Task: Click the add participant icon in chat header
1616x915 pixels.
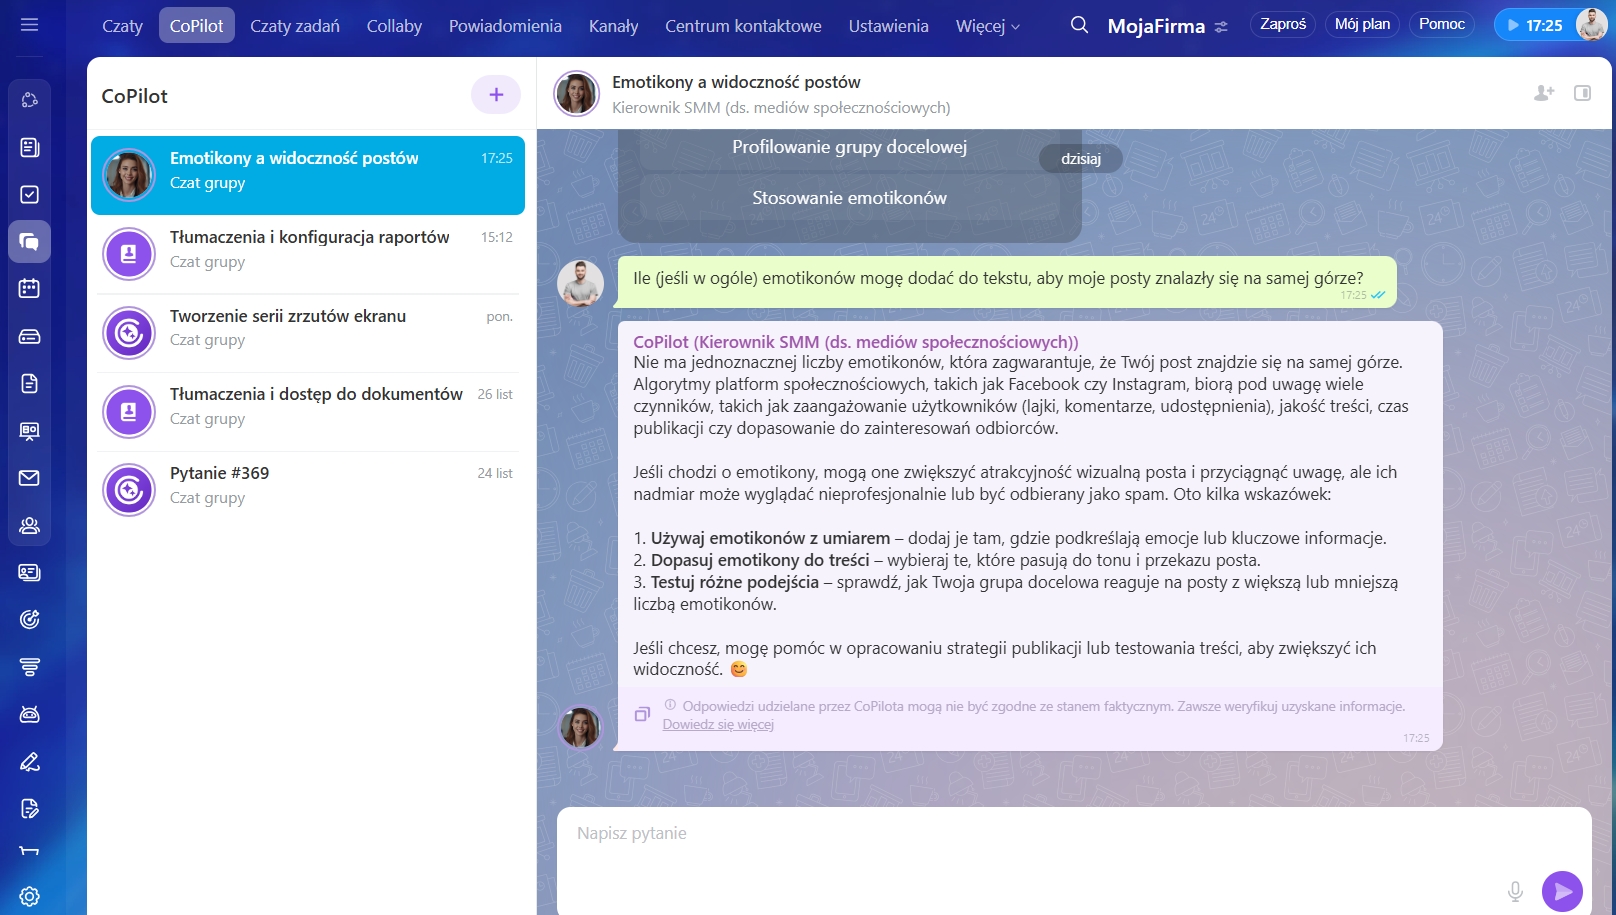Action: [x=1544, y=93]
